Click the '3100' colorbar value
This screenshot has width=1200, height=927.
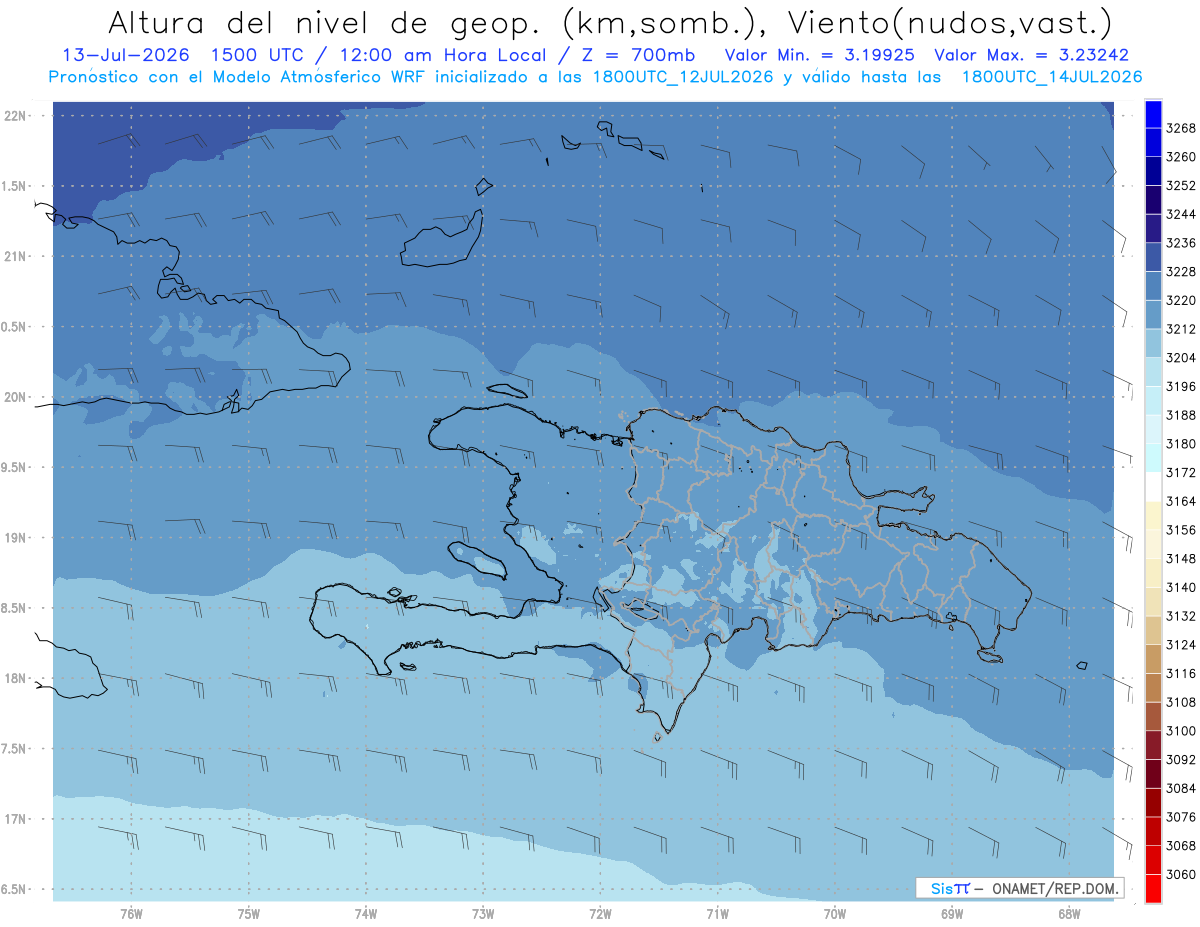coord(1181,731)
